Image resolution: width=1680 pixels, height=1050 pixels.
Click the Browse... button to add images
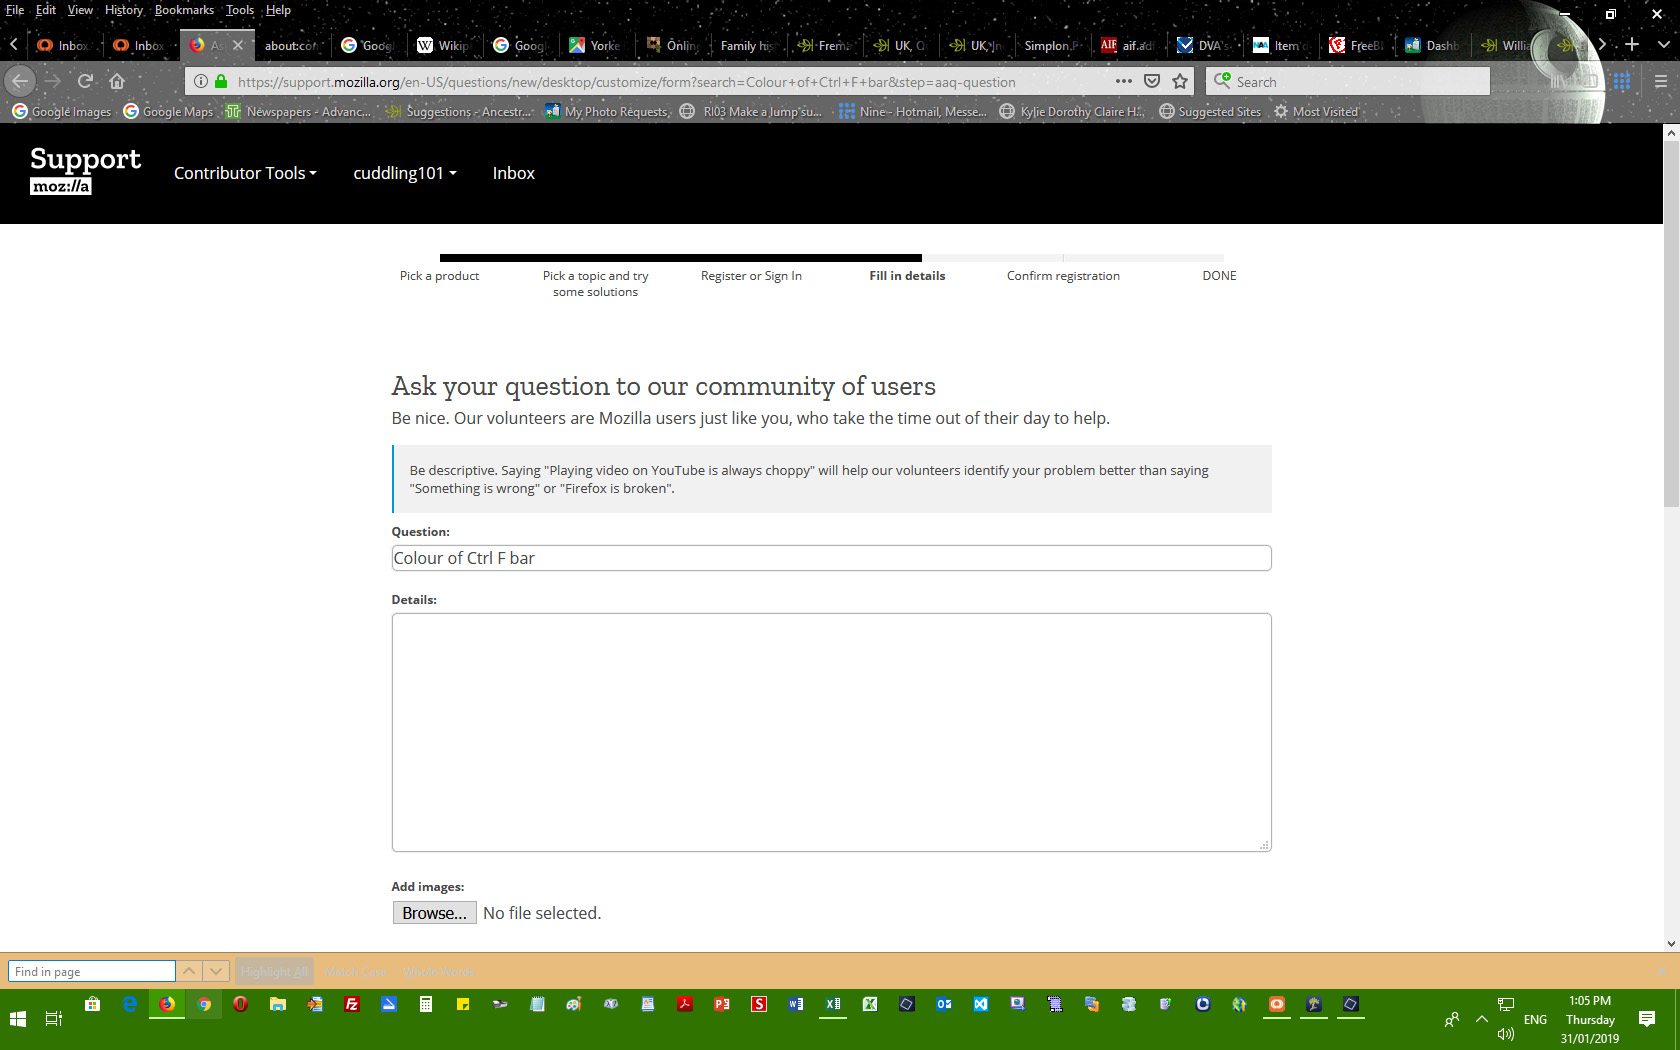(434, 913)
